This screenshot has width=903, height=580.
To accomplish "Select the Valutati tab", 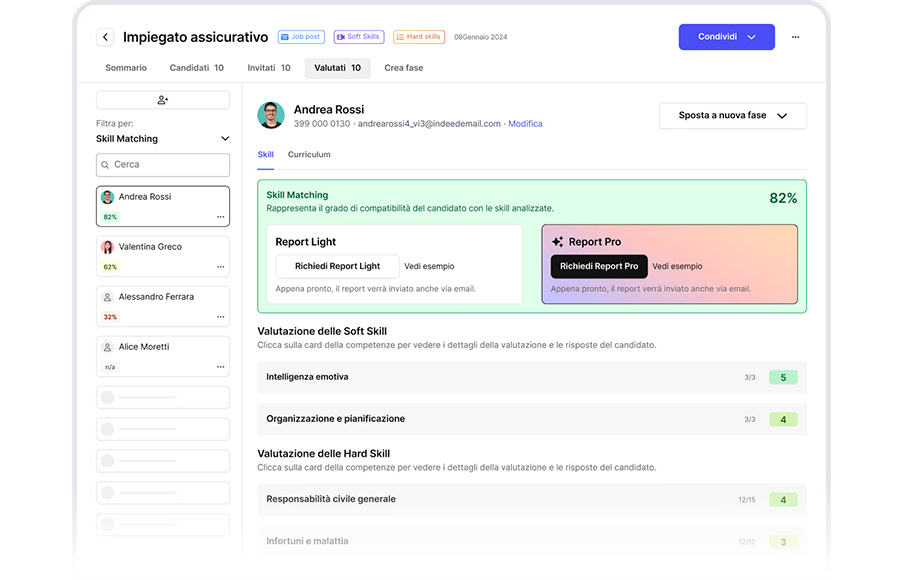I will (x=337, y=68).
